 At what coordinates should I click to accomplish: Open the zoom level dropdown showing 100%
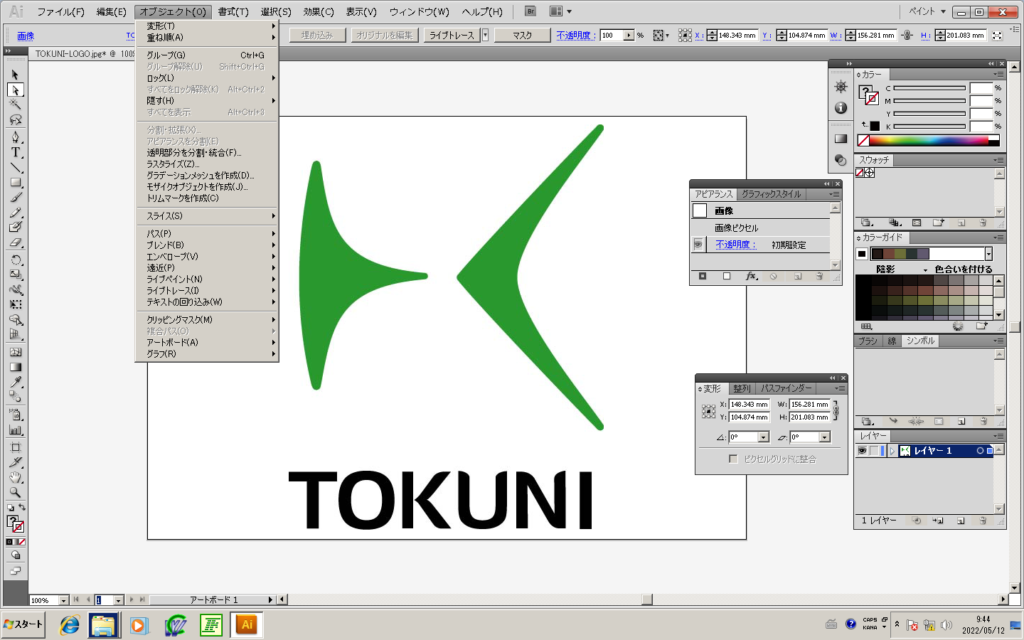coord(63,600)
